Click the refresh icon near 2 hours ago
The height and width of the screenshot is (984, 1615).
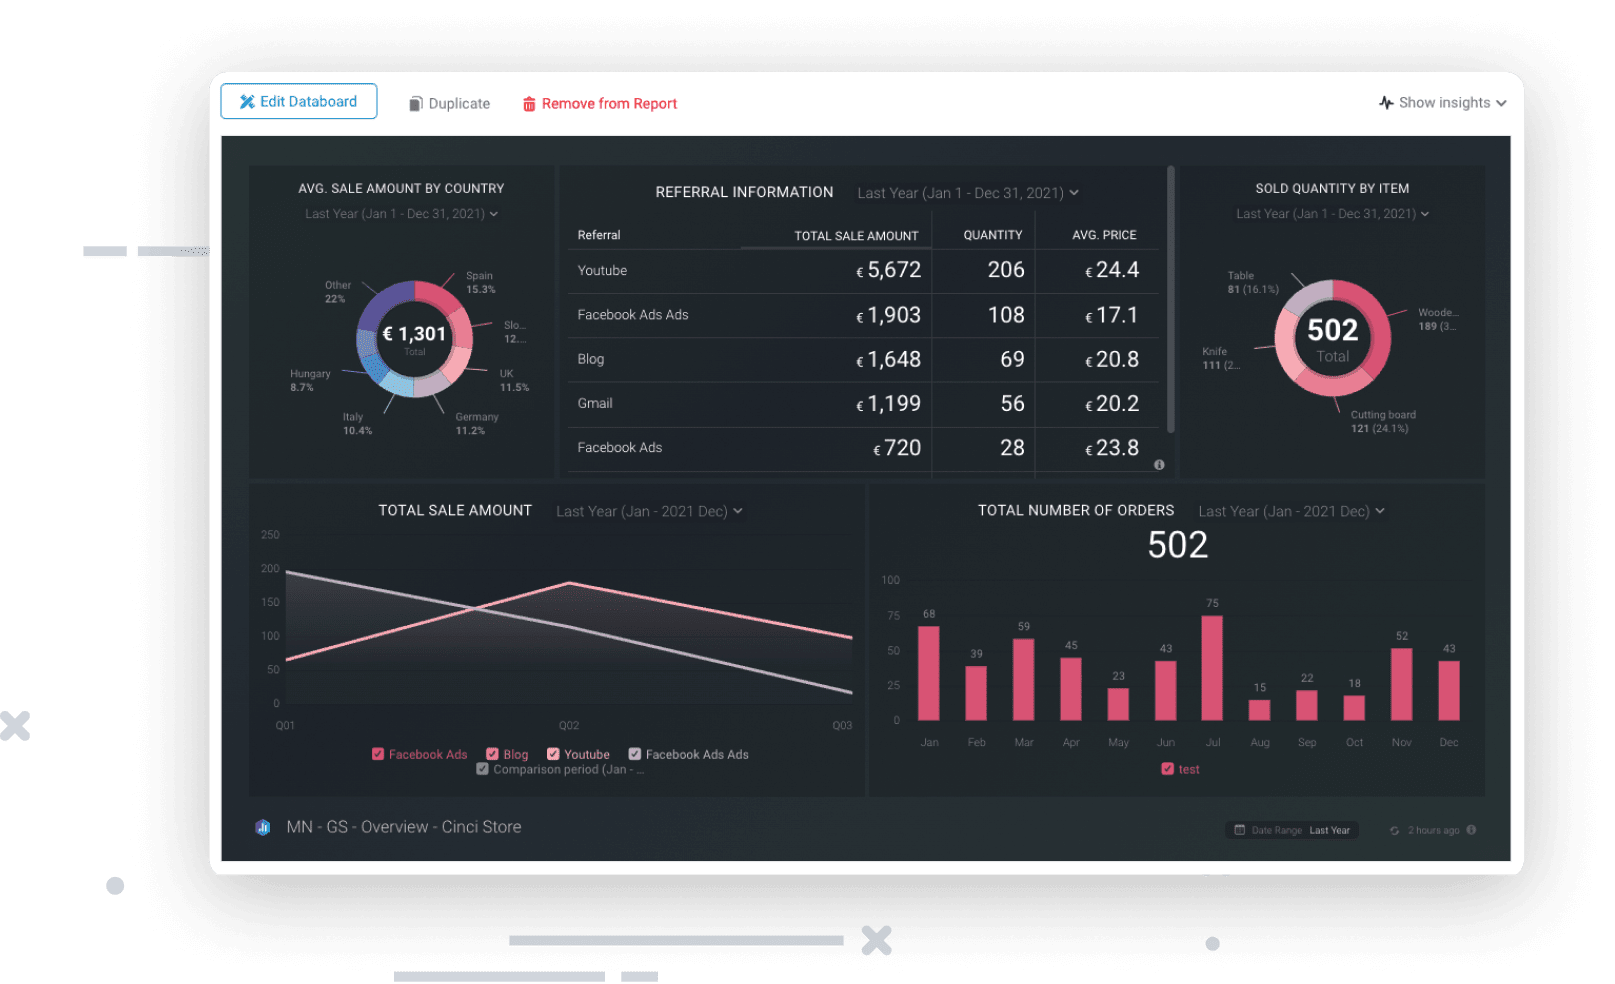1394,829
